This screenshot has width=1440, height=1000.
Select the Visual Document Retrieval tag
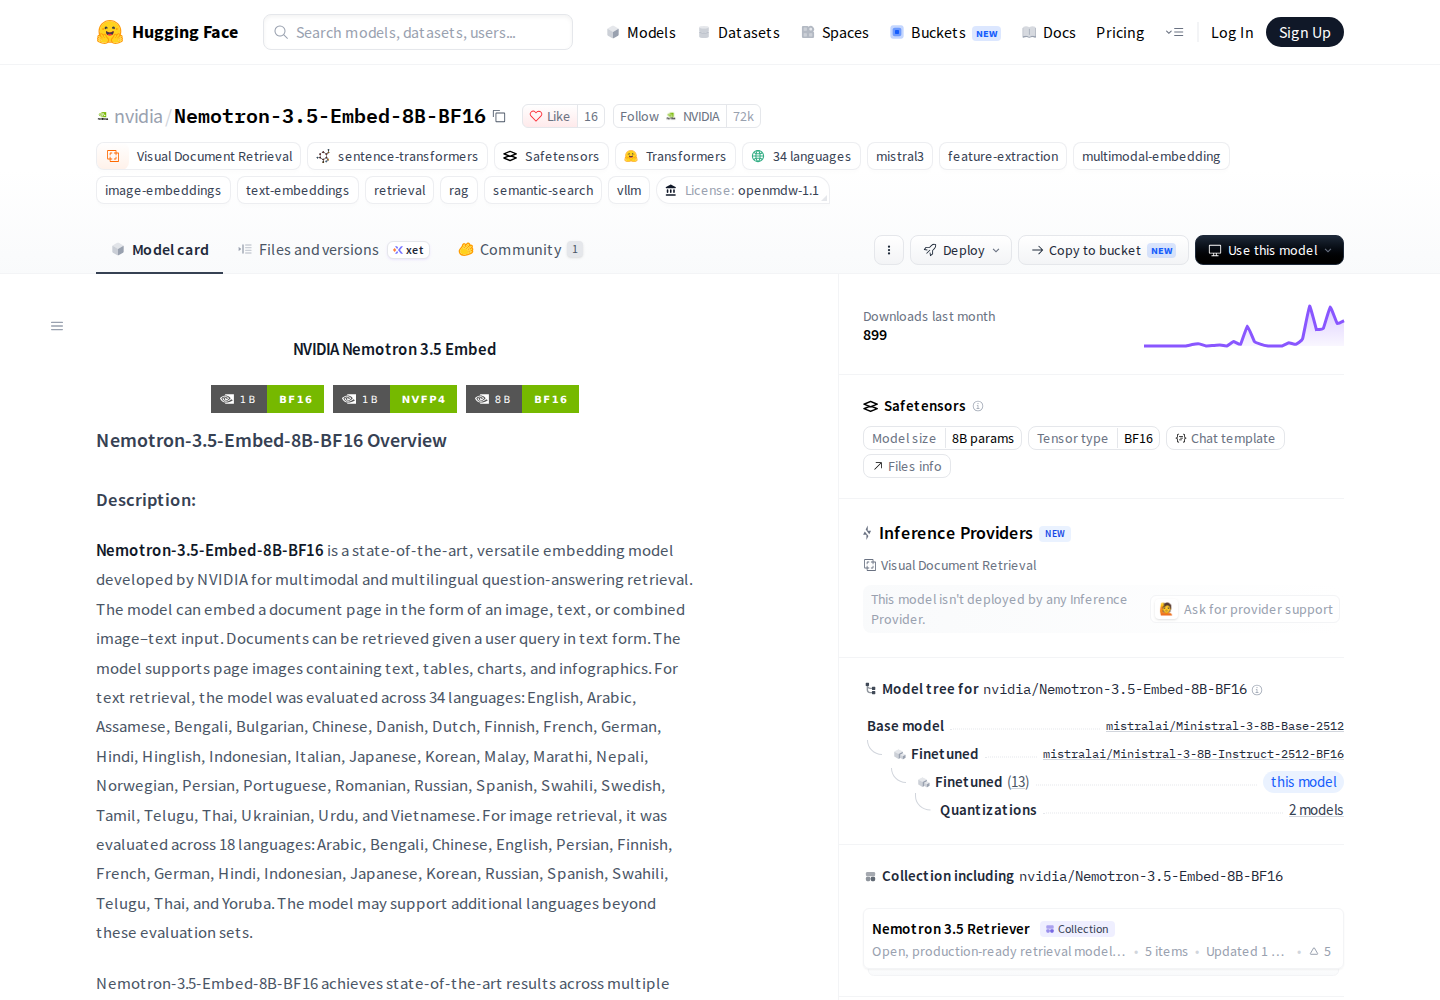pyautogui.click(x=199, y=157)
